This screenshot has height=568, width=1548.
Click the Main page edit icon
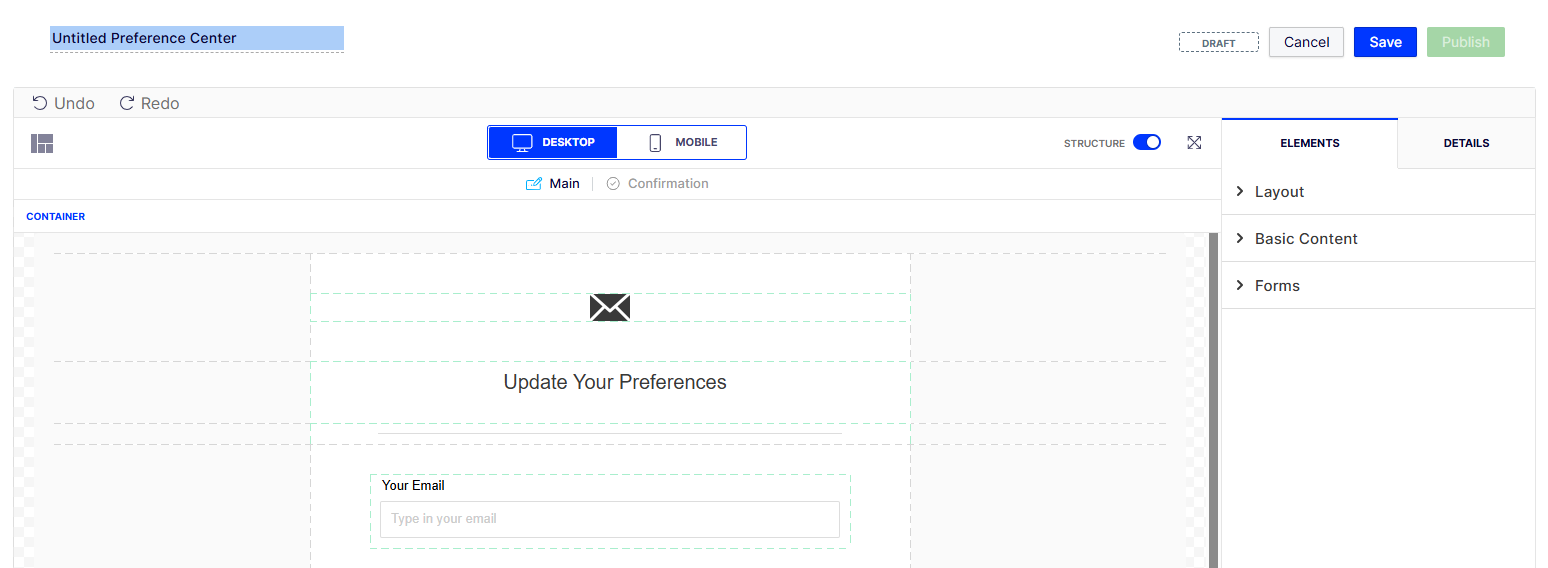coord(534,184)
